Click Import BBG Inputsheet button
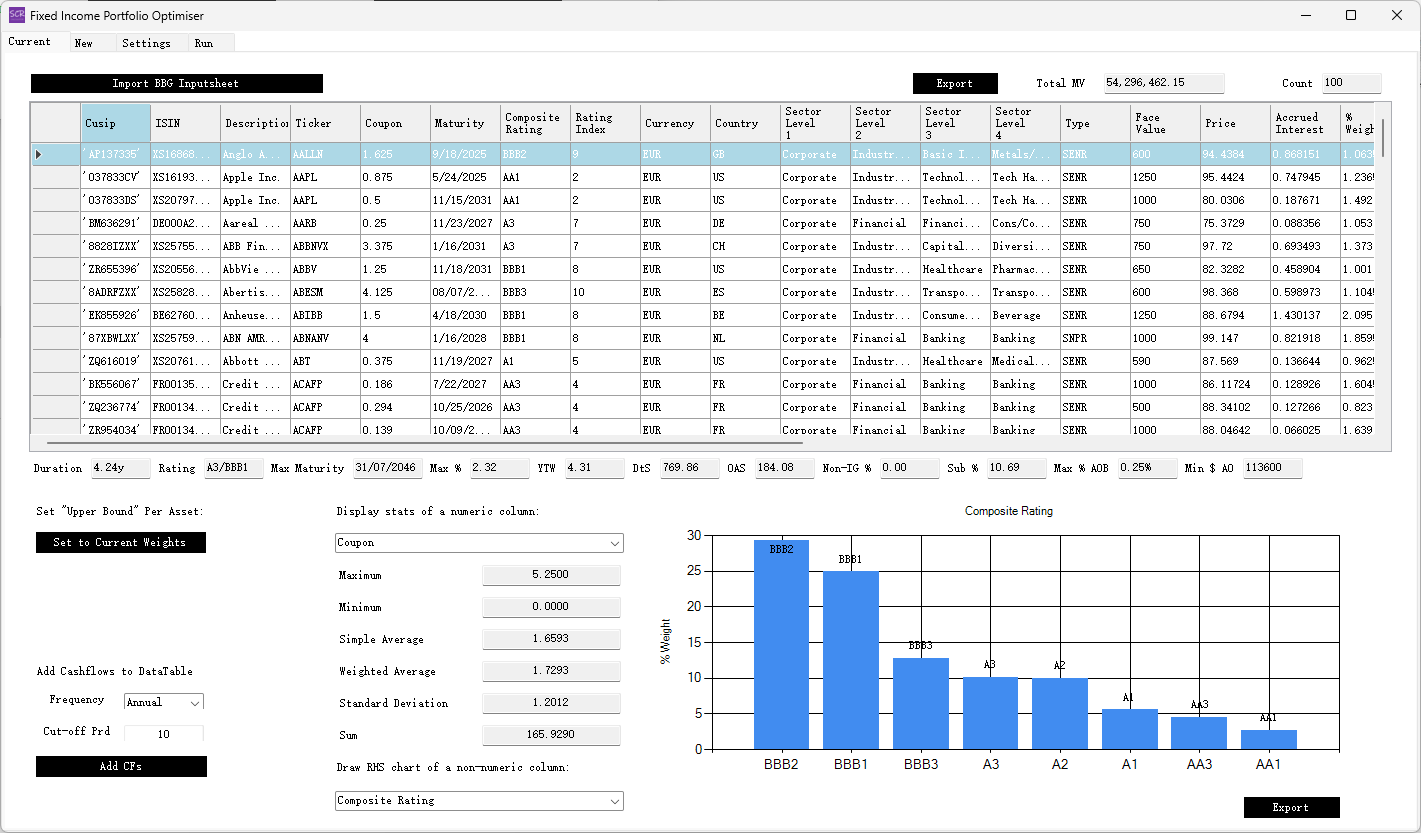1421x833 pixels. [176, 84]
